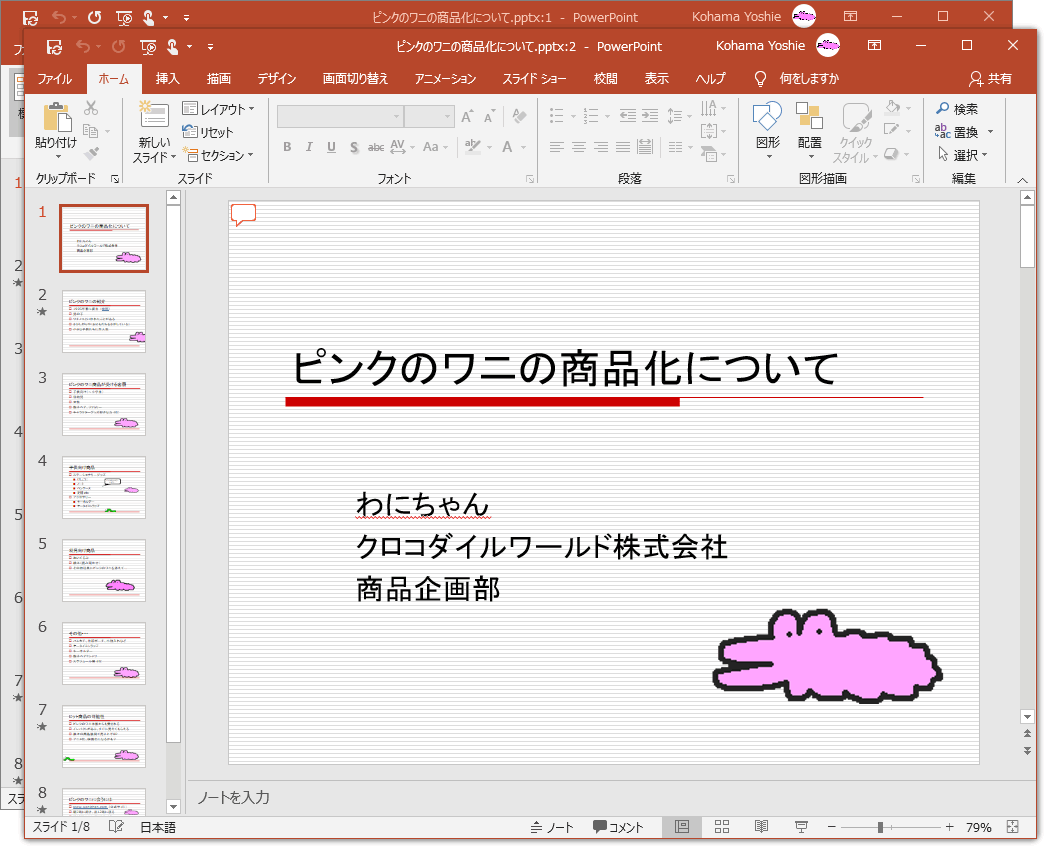Open the 選択 select dropdown

point(962,155)
